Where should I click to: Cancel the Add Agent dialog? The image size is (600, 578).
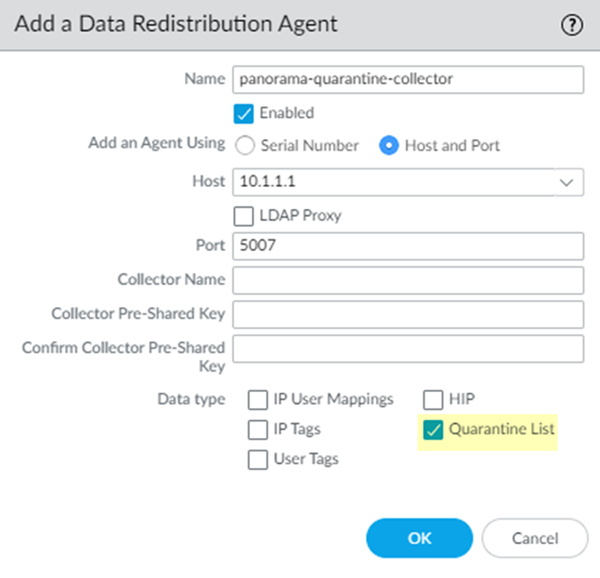point(534,538)
